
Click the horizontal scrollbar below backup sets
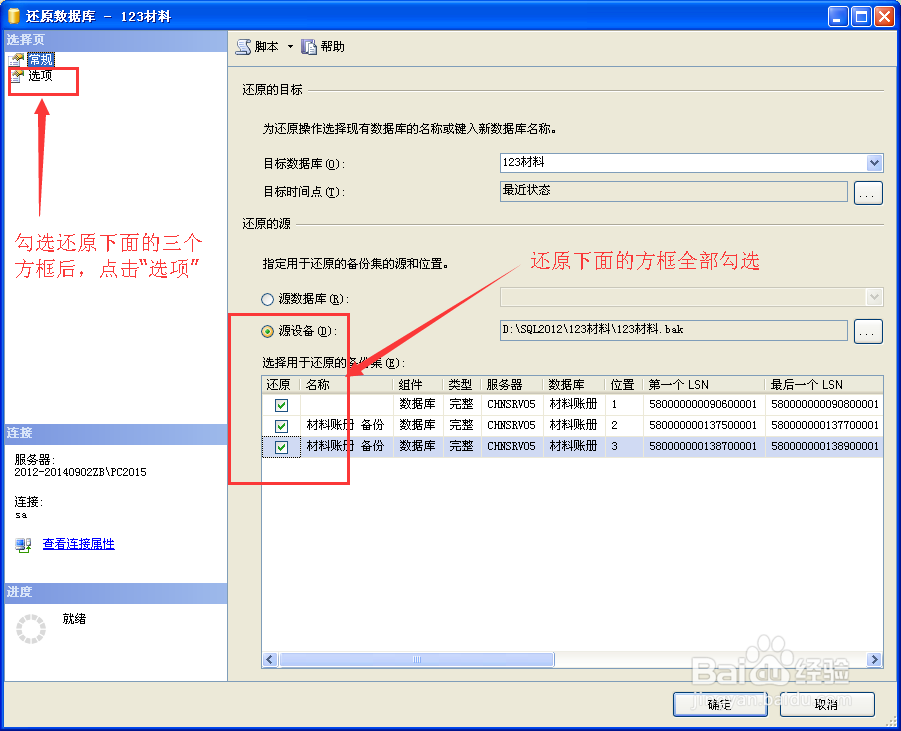[x=415, y=659]
